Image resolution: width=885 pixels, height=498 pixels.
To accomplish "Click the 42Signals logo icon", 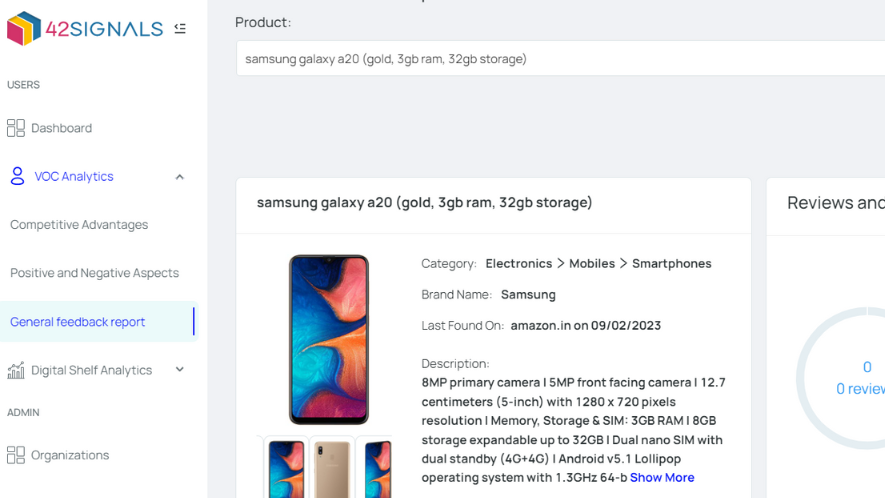I will click(23, 28).
